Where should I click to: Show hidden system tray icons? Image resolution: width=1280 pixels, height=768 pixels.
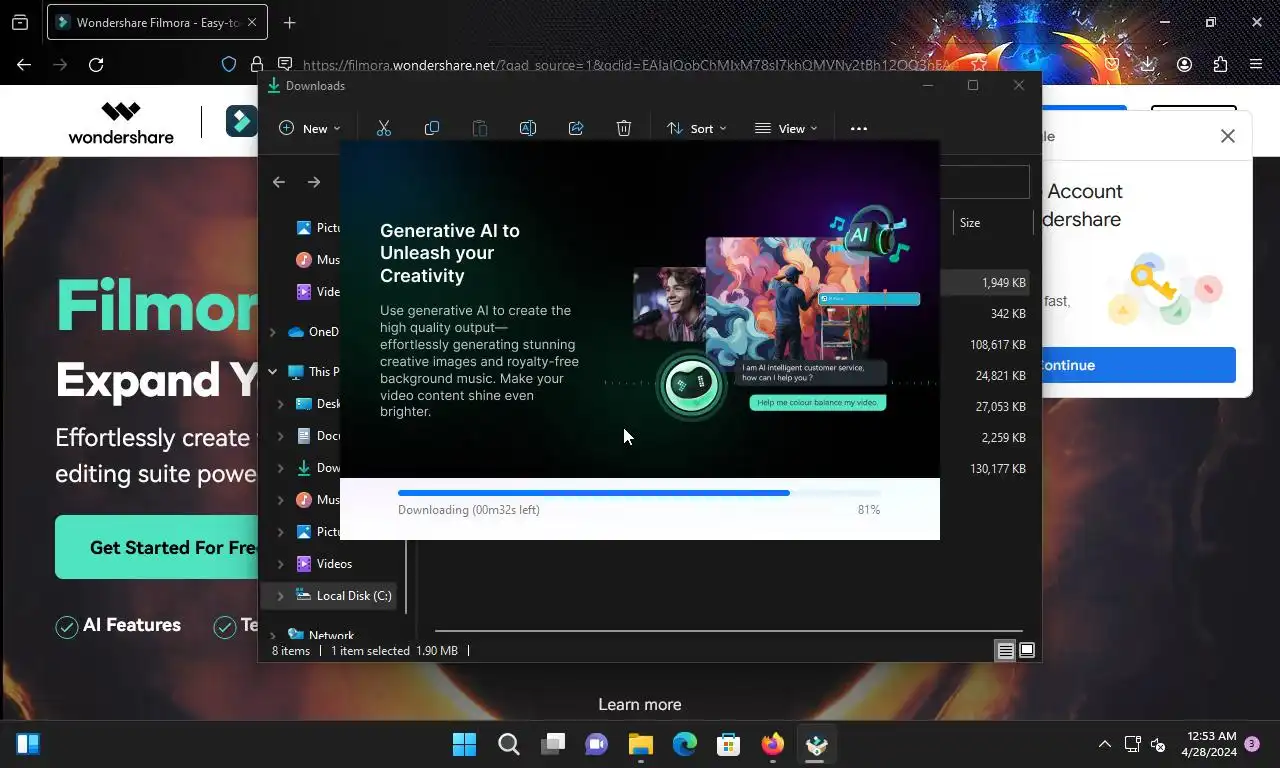pyautogui.click(x=1104, y=744)
